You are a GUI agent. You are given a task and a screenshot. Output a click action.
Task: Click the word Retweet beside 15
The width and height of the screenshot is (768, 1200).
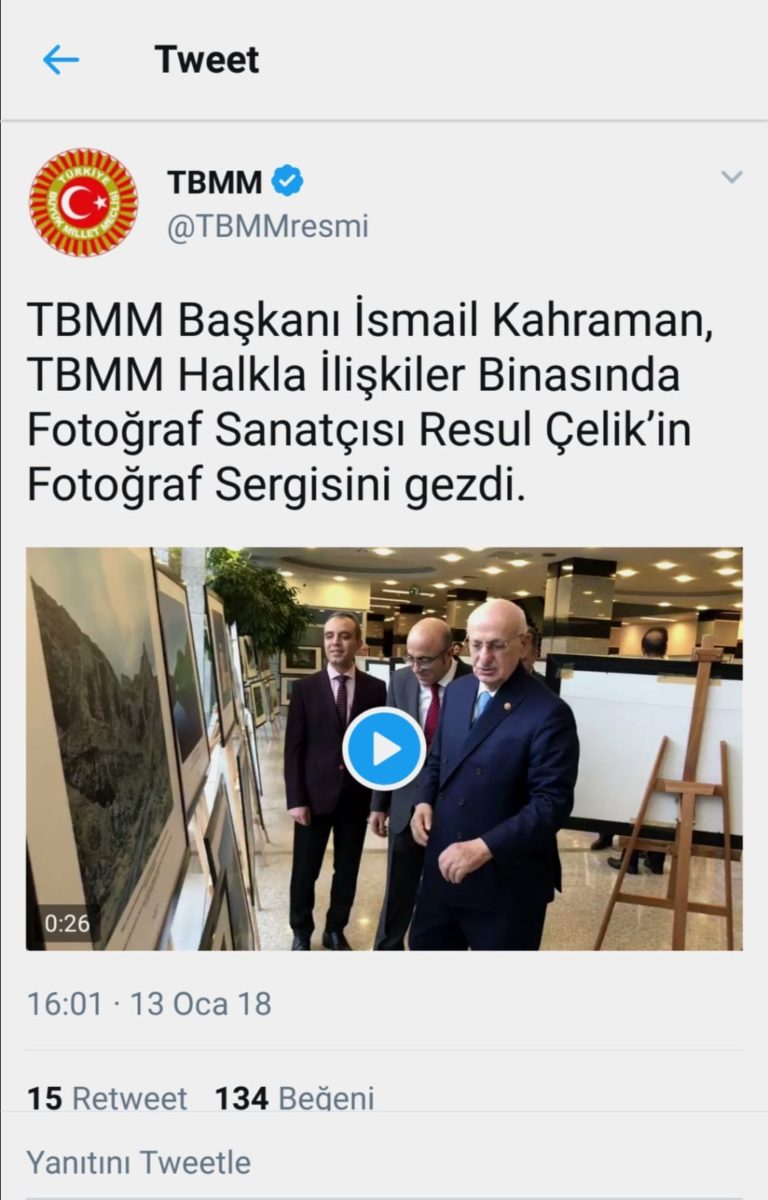(x=130, y=1098)
